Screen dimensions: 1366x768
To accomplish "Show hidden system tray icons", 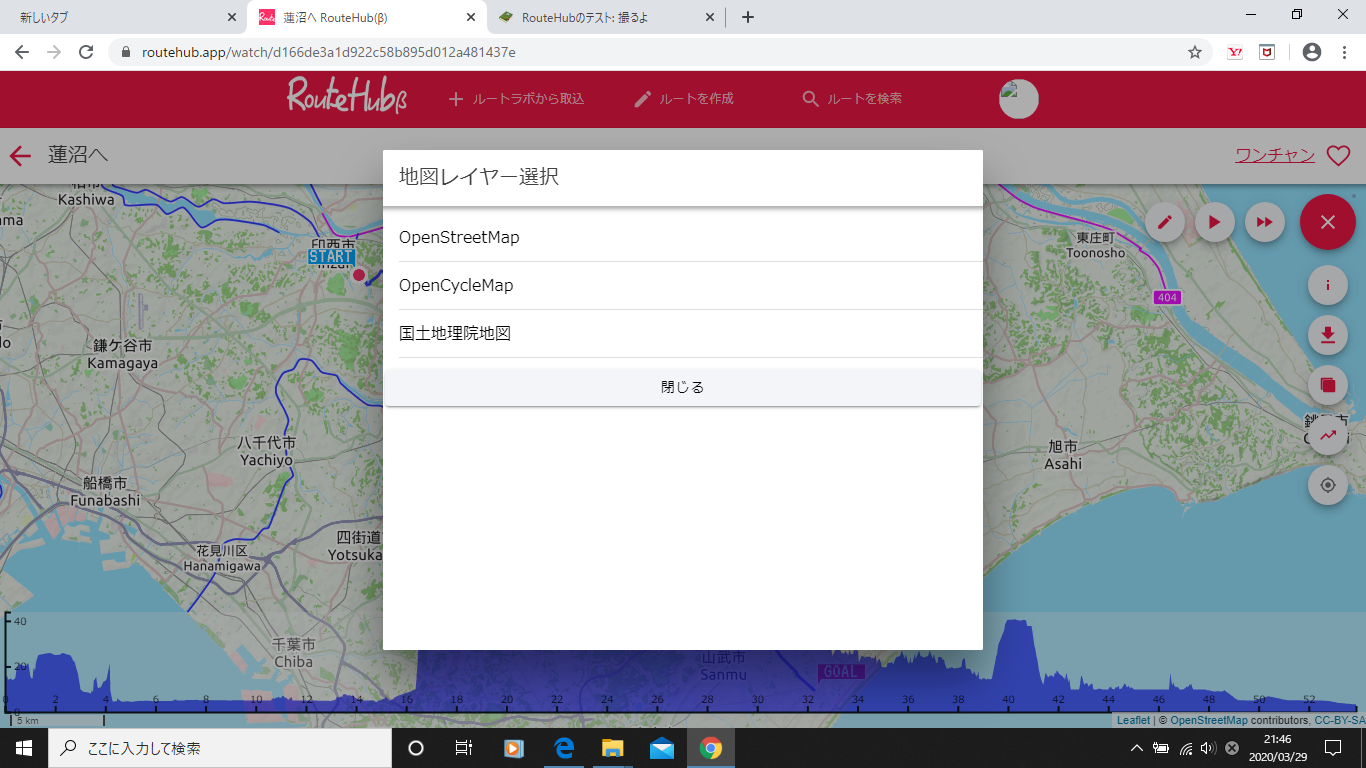I will [x=1136, y=748].
